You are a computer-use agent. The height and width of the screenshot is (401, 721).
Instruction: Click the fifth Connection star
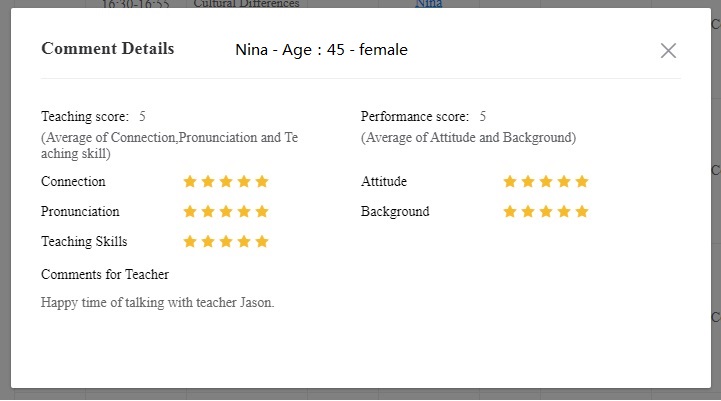[262, 182]
